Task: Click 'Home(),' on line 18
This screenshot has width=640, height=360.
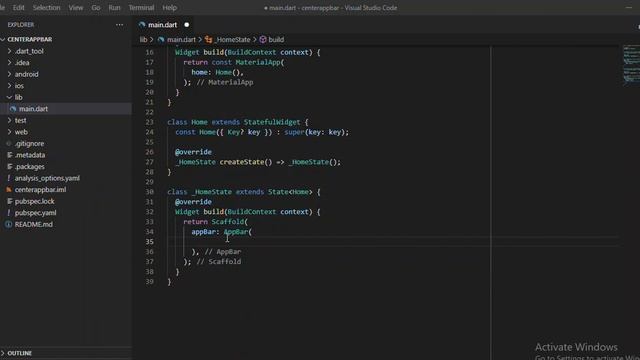Action: click(x=229, y=72)
